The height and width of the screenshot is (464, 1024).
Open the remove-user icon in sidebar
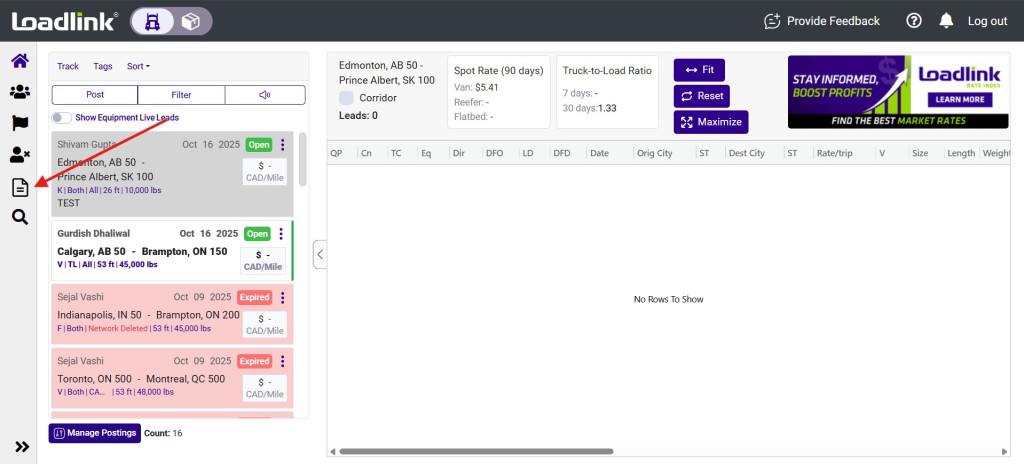(x=19, y=155)
